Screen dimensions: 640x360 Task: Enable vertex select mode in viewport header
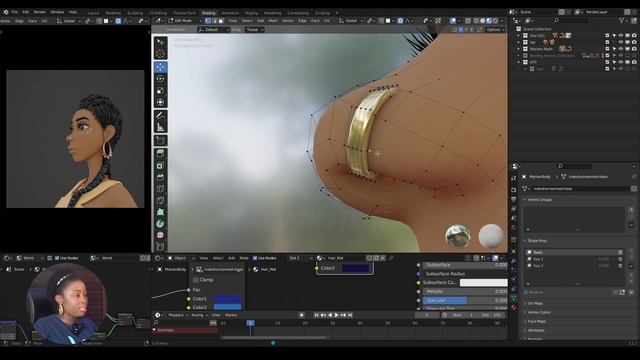(x=208, y=21)
